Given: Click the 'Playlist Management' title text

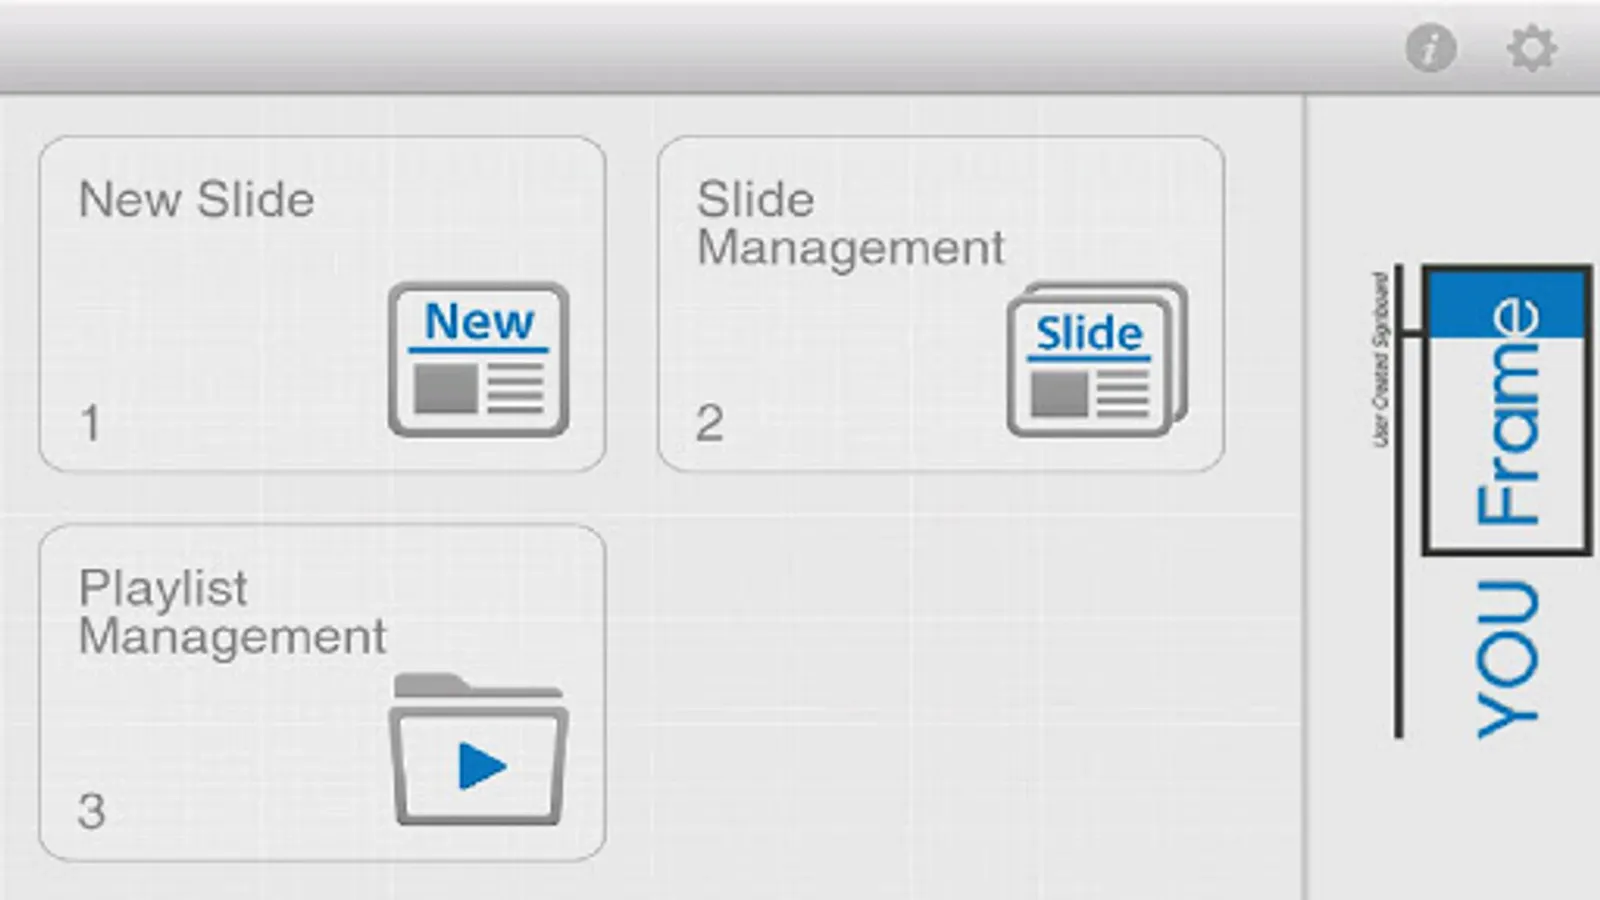Looking at the screenshot, I should click(232, 610).
